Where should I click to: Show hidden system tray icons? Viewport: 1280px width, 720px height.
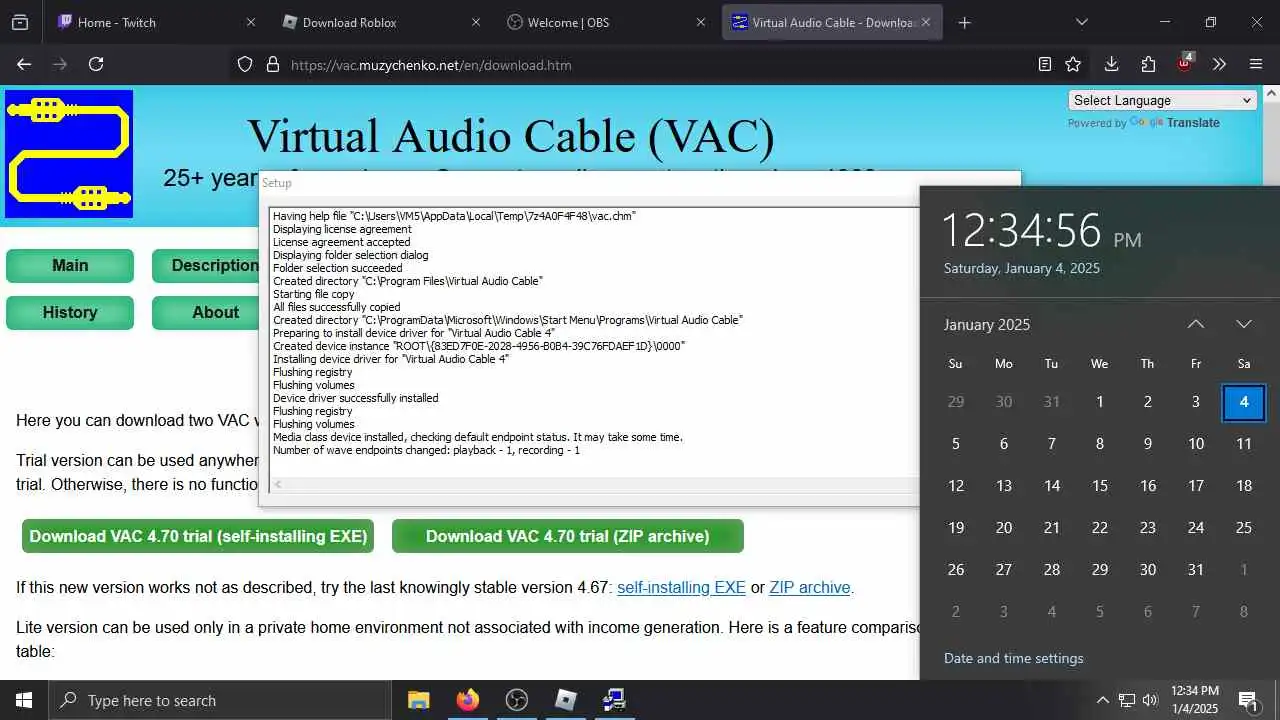coord(1102,700)
